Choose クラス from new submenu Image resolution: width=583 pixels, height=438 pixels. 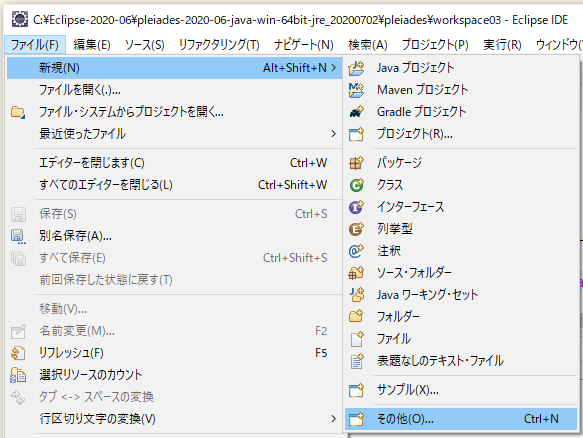[461, 185]
